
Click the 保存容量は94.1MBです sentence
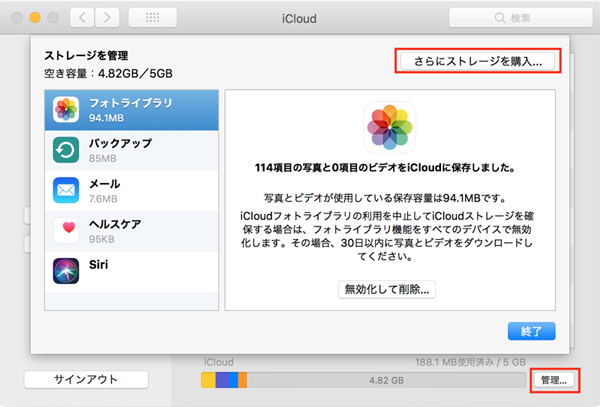pyautogui.click(x=385, y=198)
